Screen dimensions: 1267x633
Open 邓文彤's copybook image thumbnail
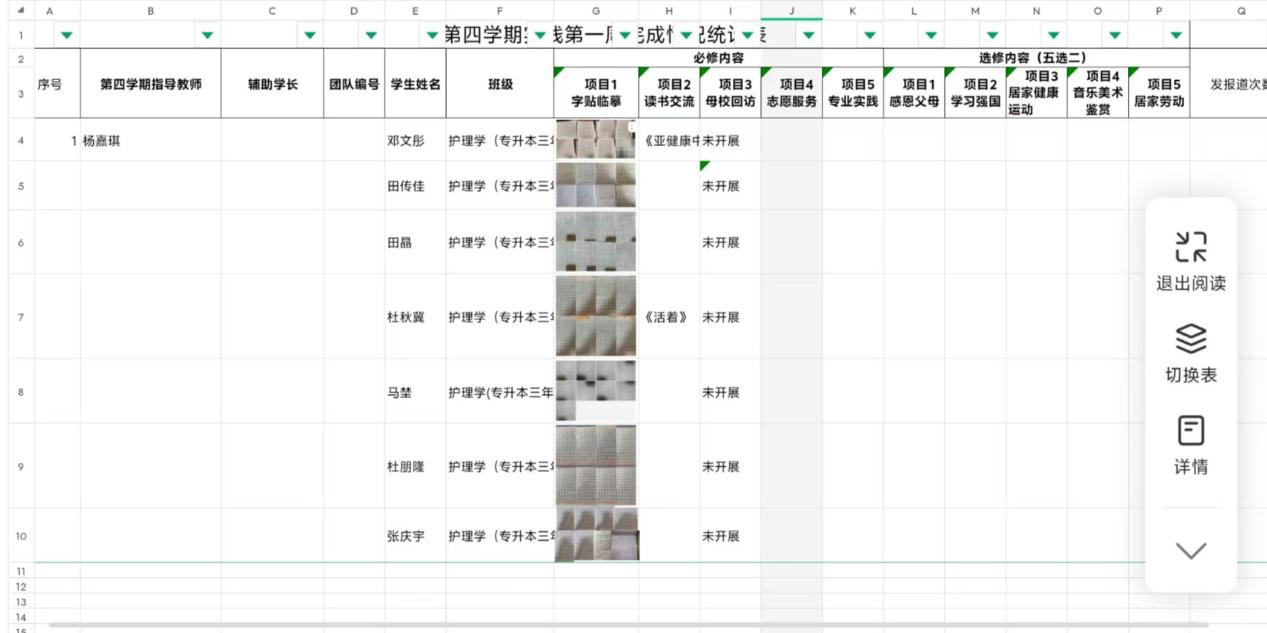(x=595, y=140)
